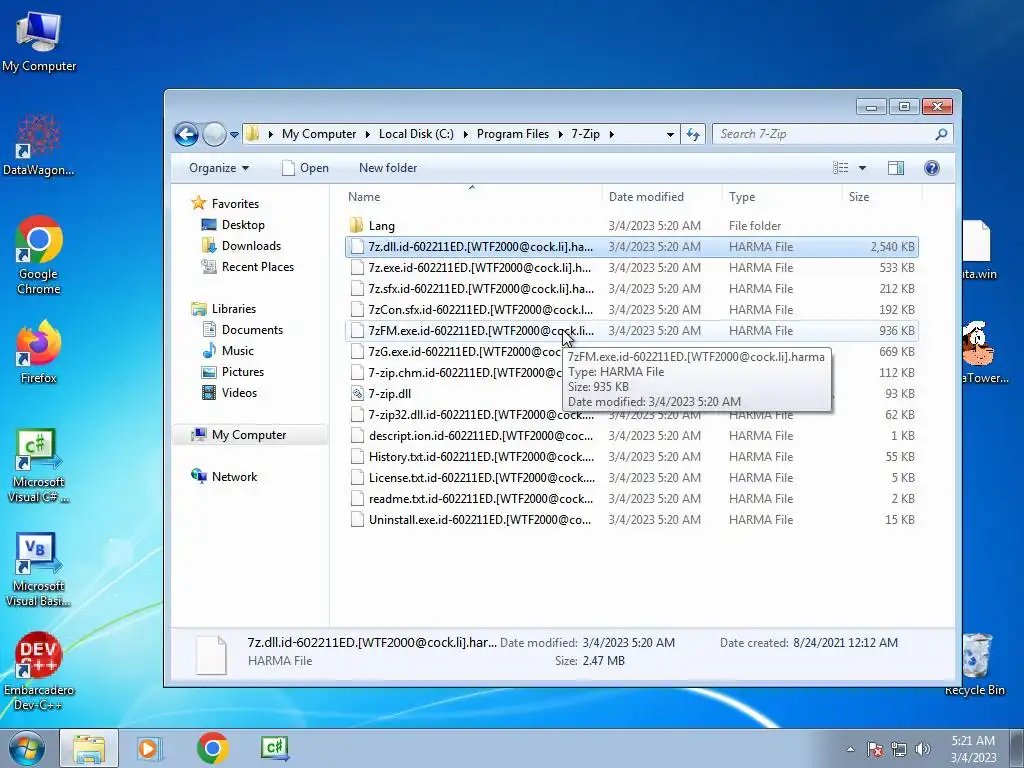Click in the Search 7-Zip field
This screenshot has width=1024, height=768.
click(x=833, y=134)
